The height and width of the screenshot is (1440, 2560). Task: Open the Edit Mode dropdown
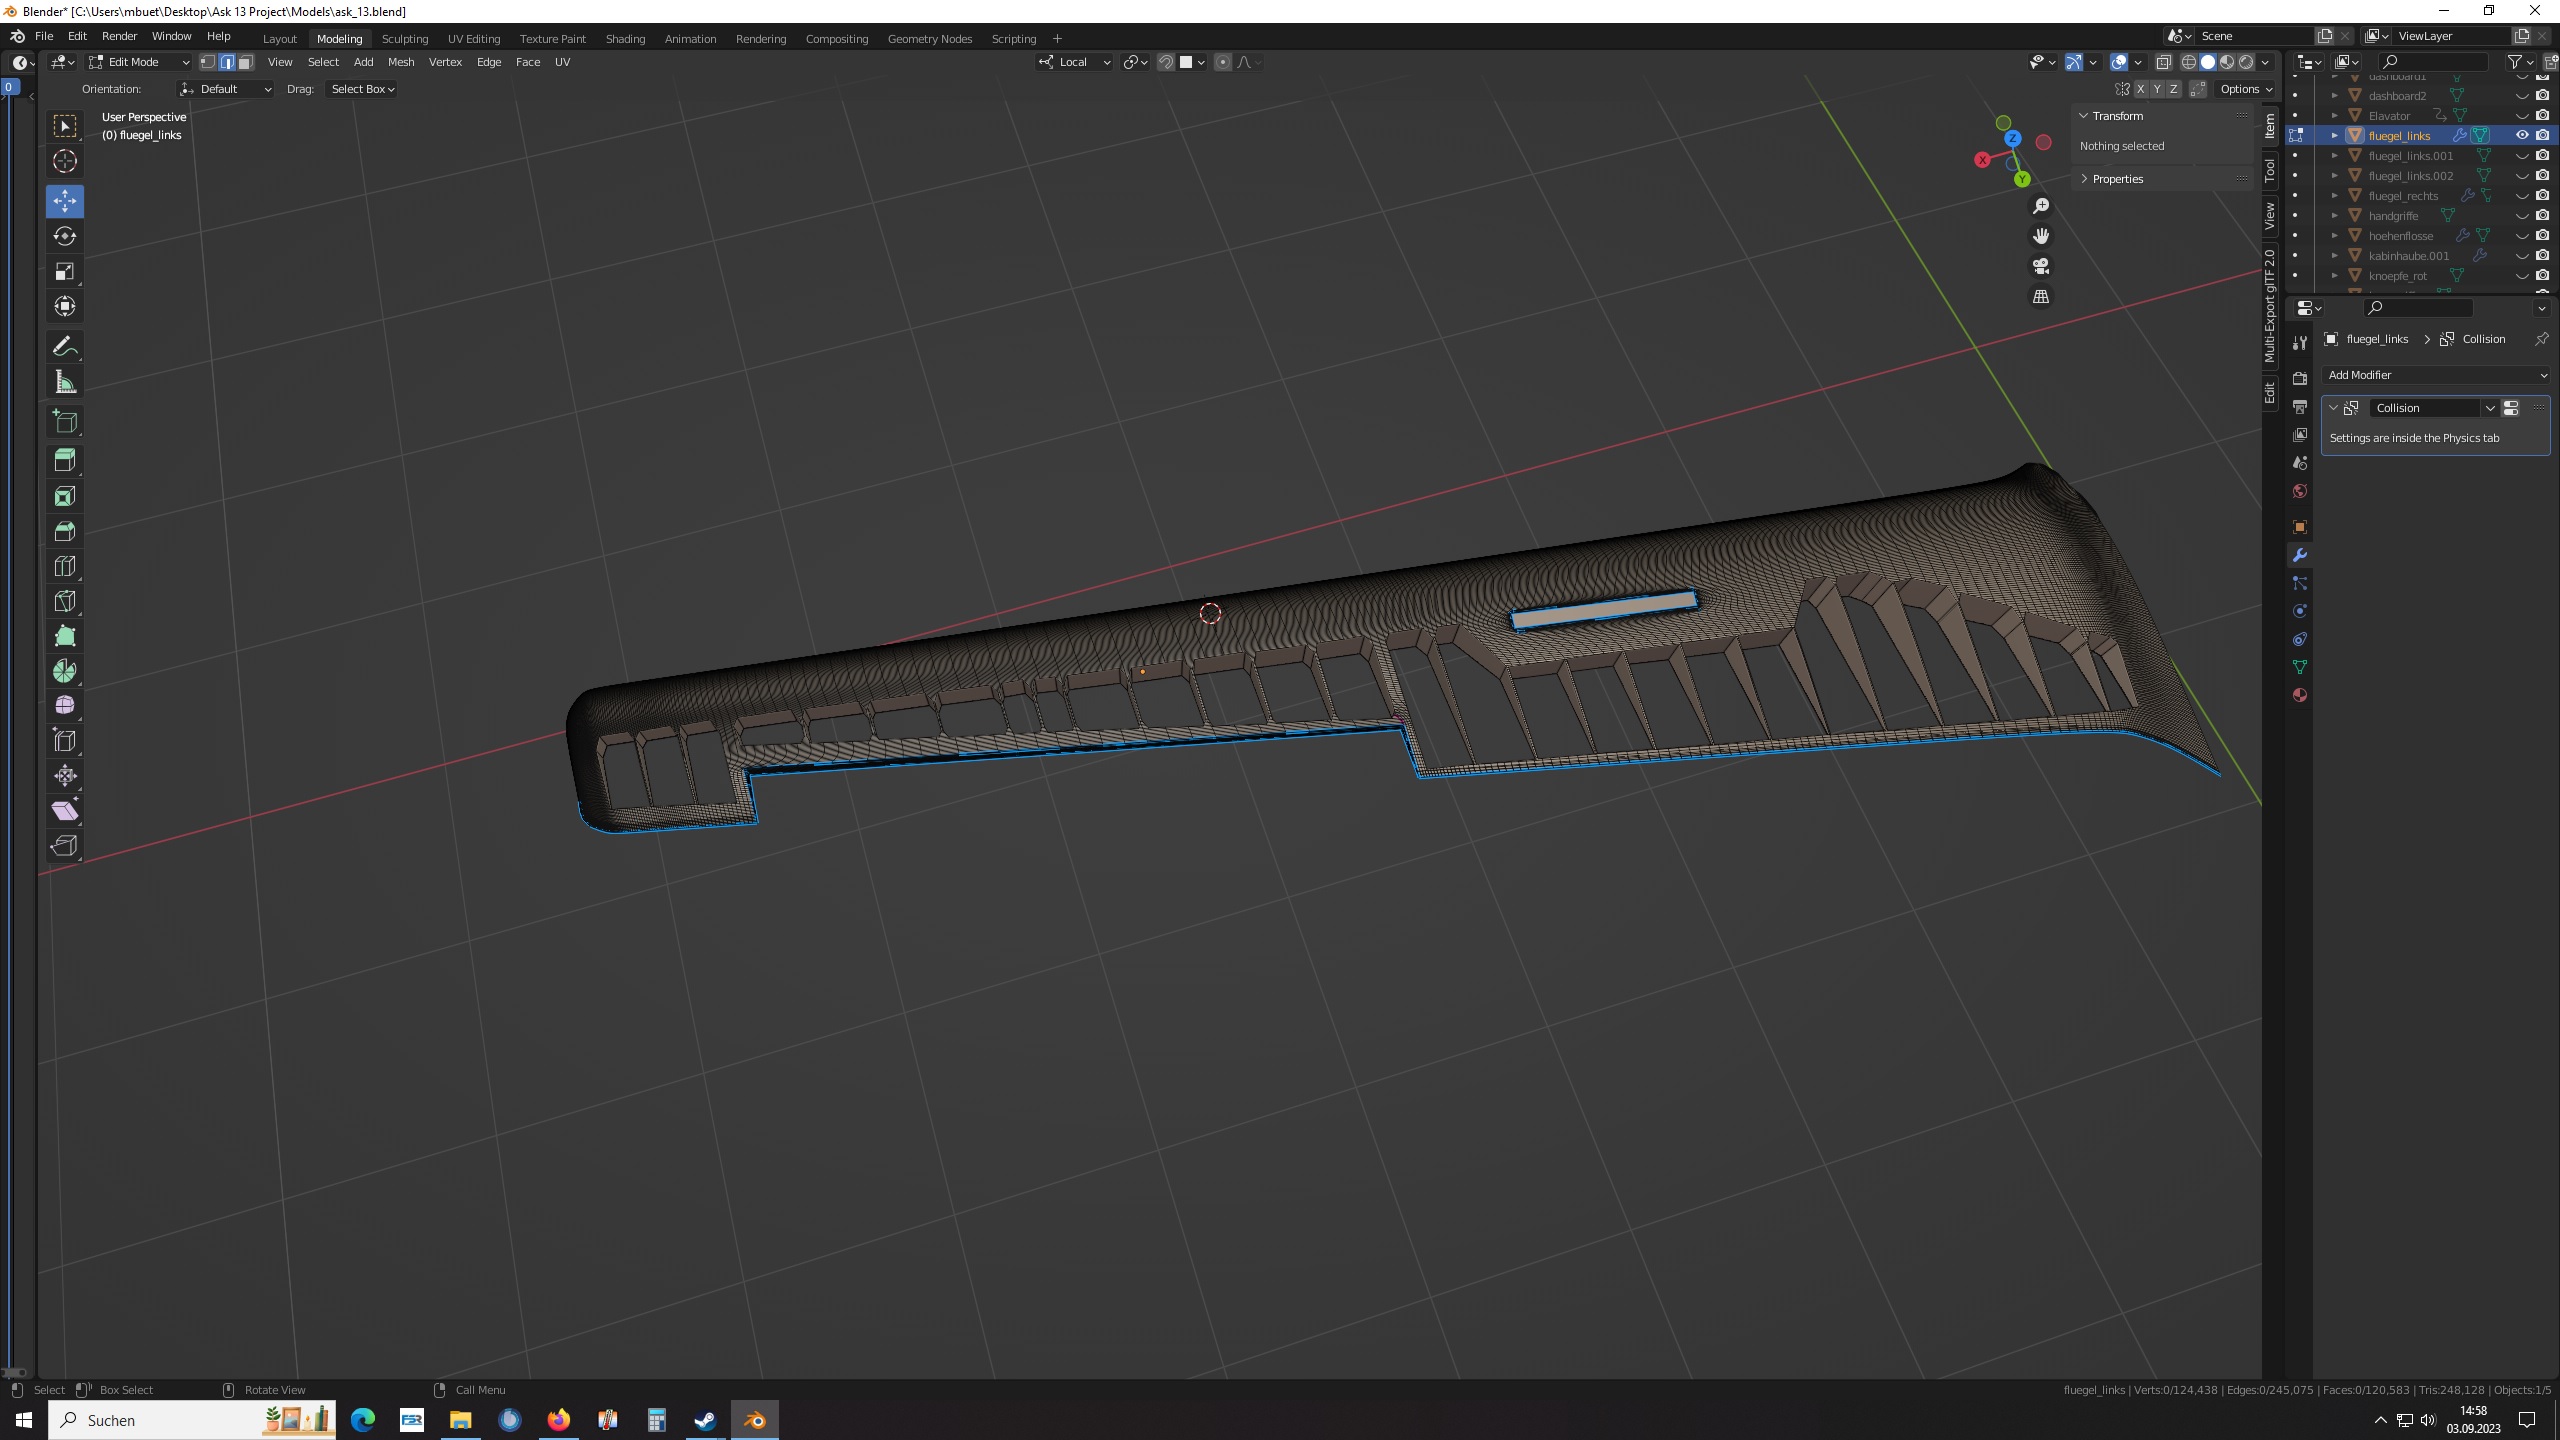[x=138, y=62]
